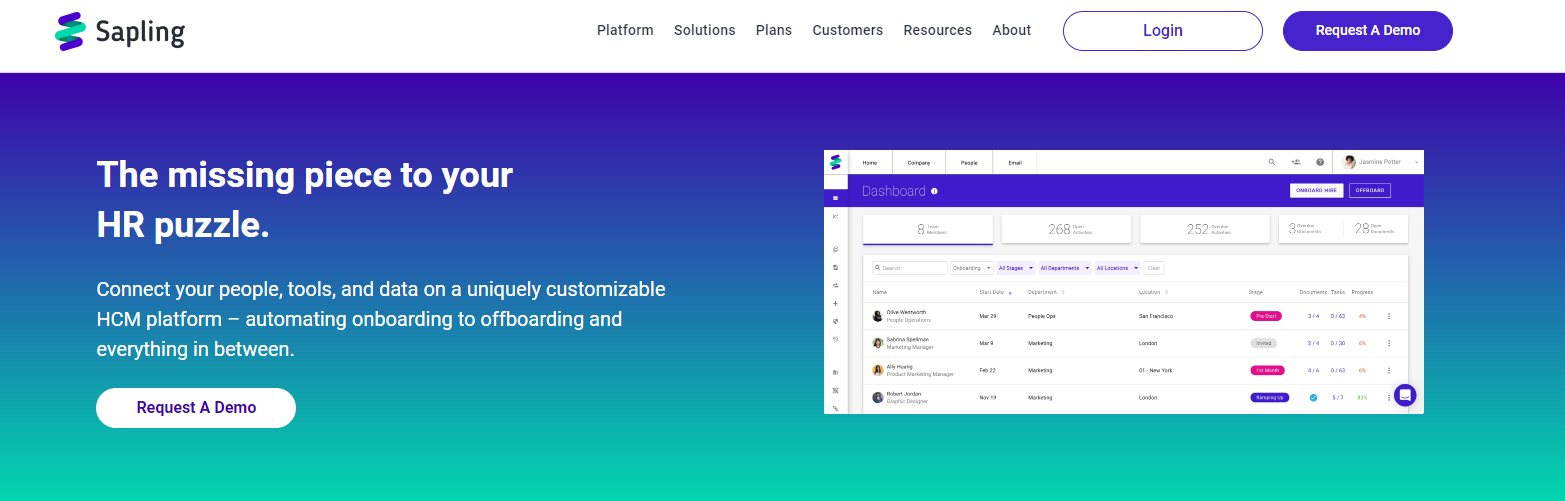
Task: Click the plus icon in dashboard sidebar
Action: coord(836,303)
